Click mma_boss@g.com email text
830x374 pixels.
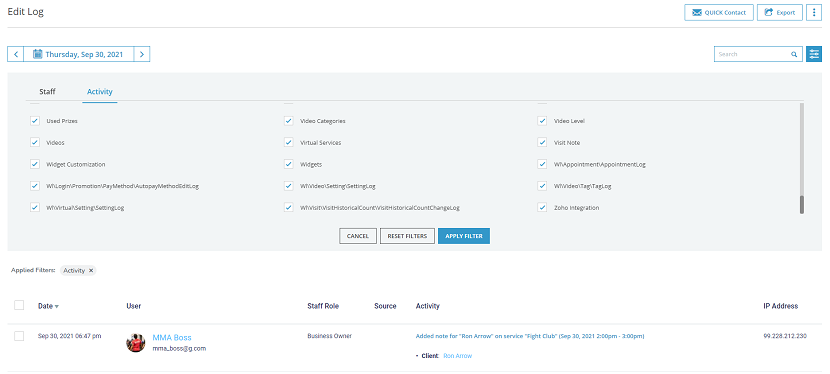[x=179, y=349]
